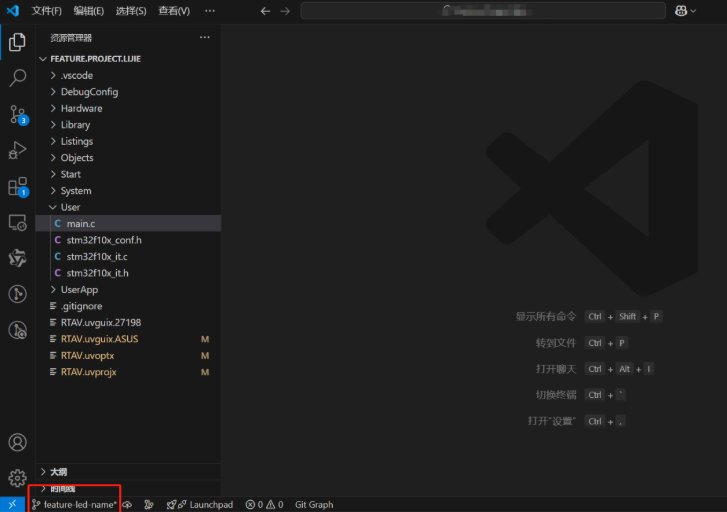Click the command center search box
The height and width of the screenshot is (512, 727).
483,11
